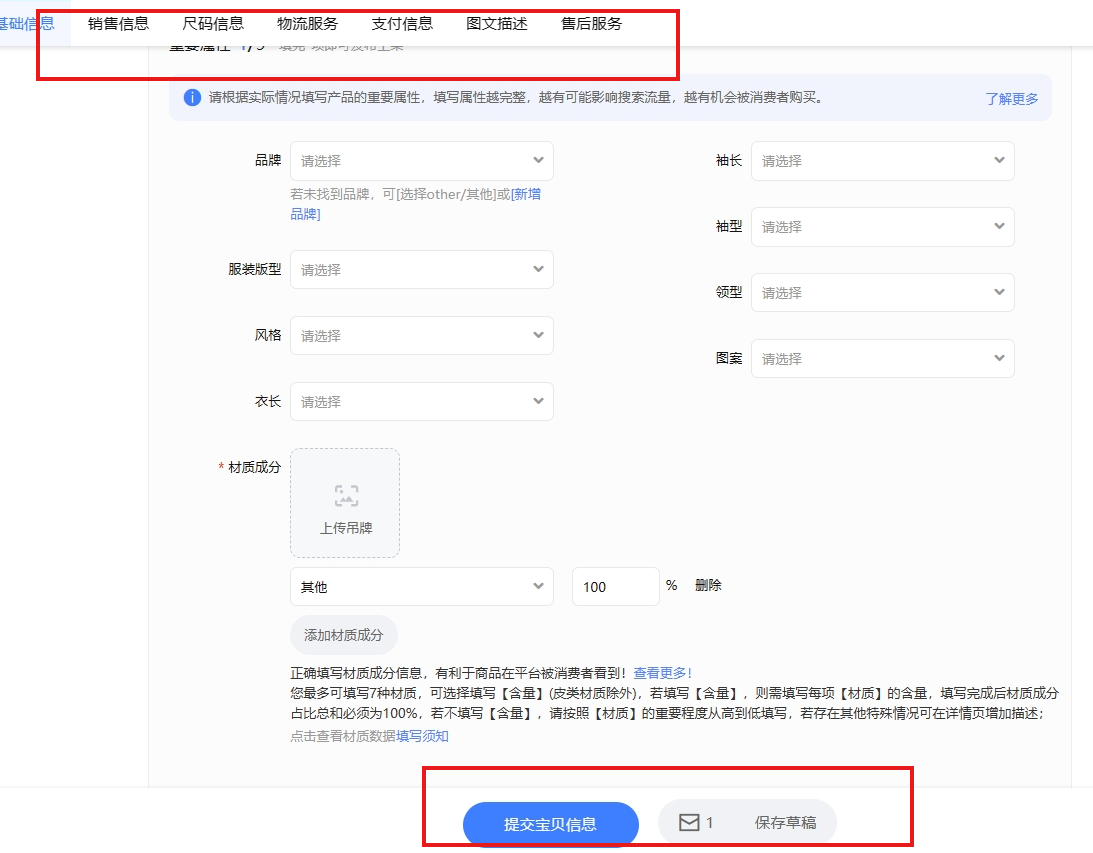Expand the 衣长 garment length dropdown
Viewport: 1093px width, 853px height.
(421, 402)
